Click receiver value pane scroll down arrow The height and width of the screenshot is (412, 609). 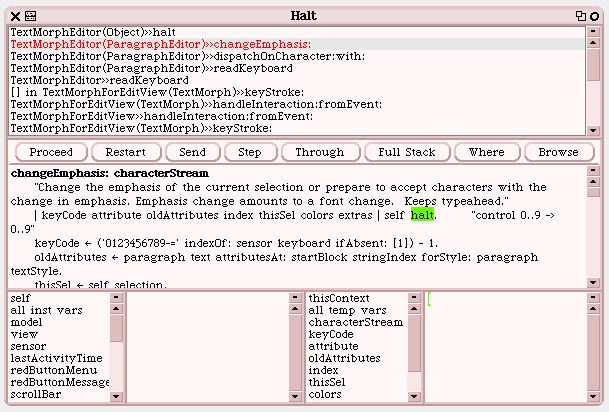coord(295,396)
